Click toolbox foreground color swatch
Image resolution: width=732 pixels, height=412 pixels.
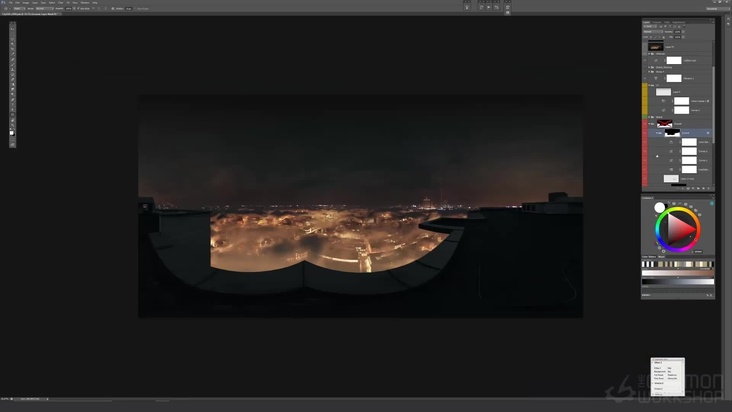coord(12,133)
